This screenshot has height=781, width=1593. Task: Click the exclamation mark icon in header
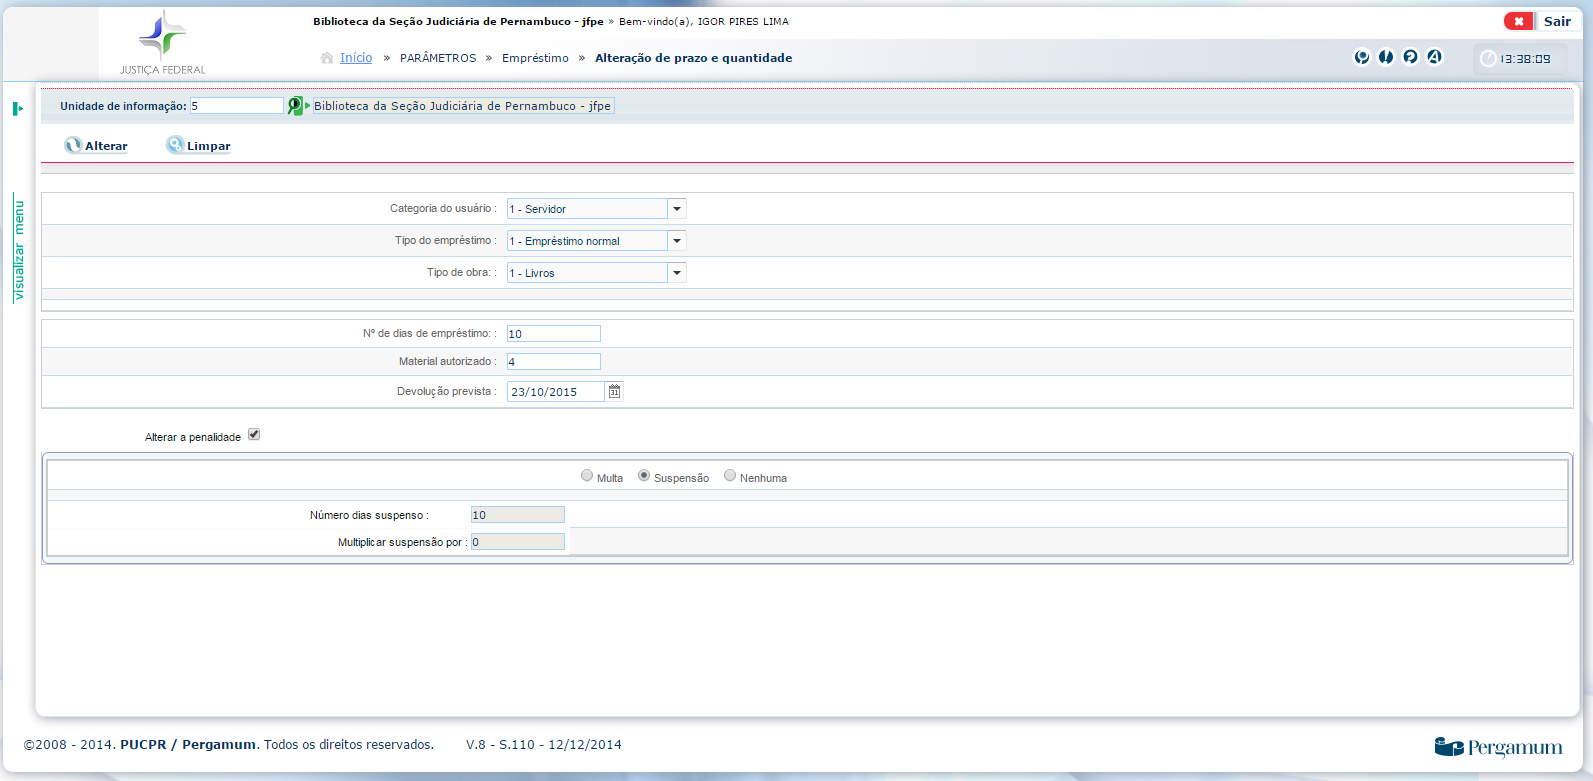tap(1386, 57)
